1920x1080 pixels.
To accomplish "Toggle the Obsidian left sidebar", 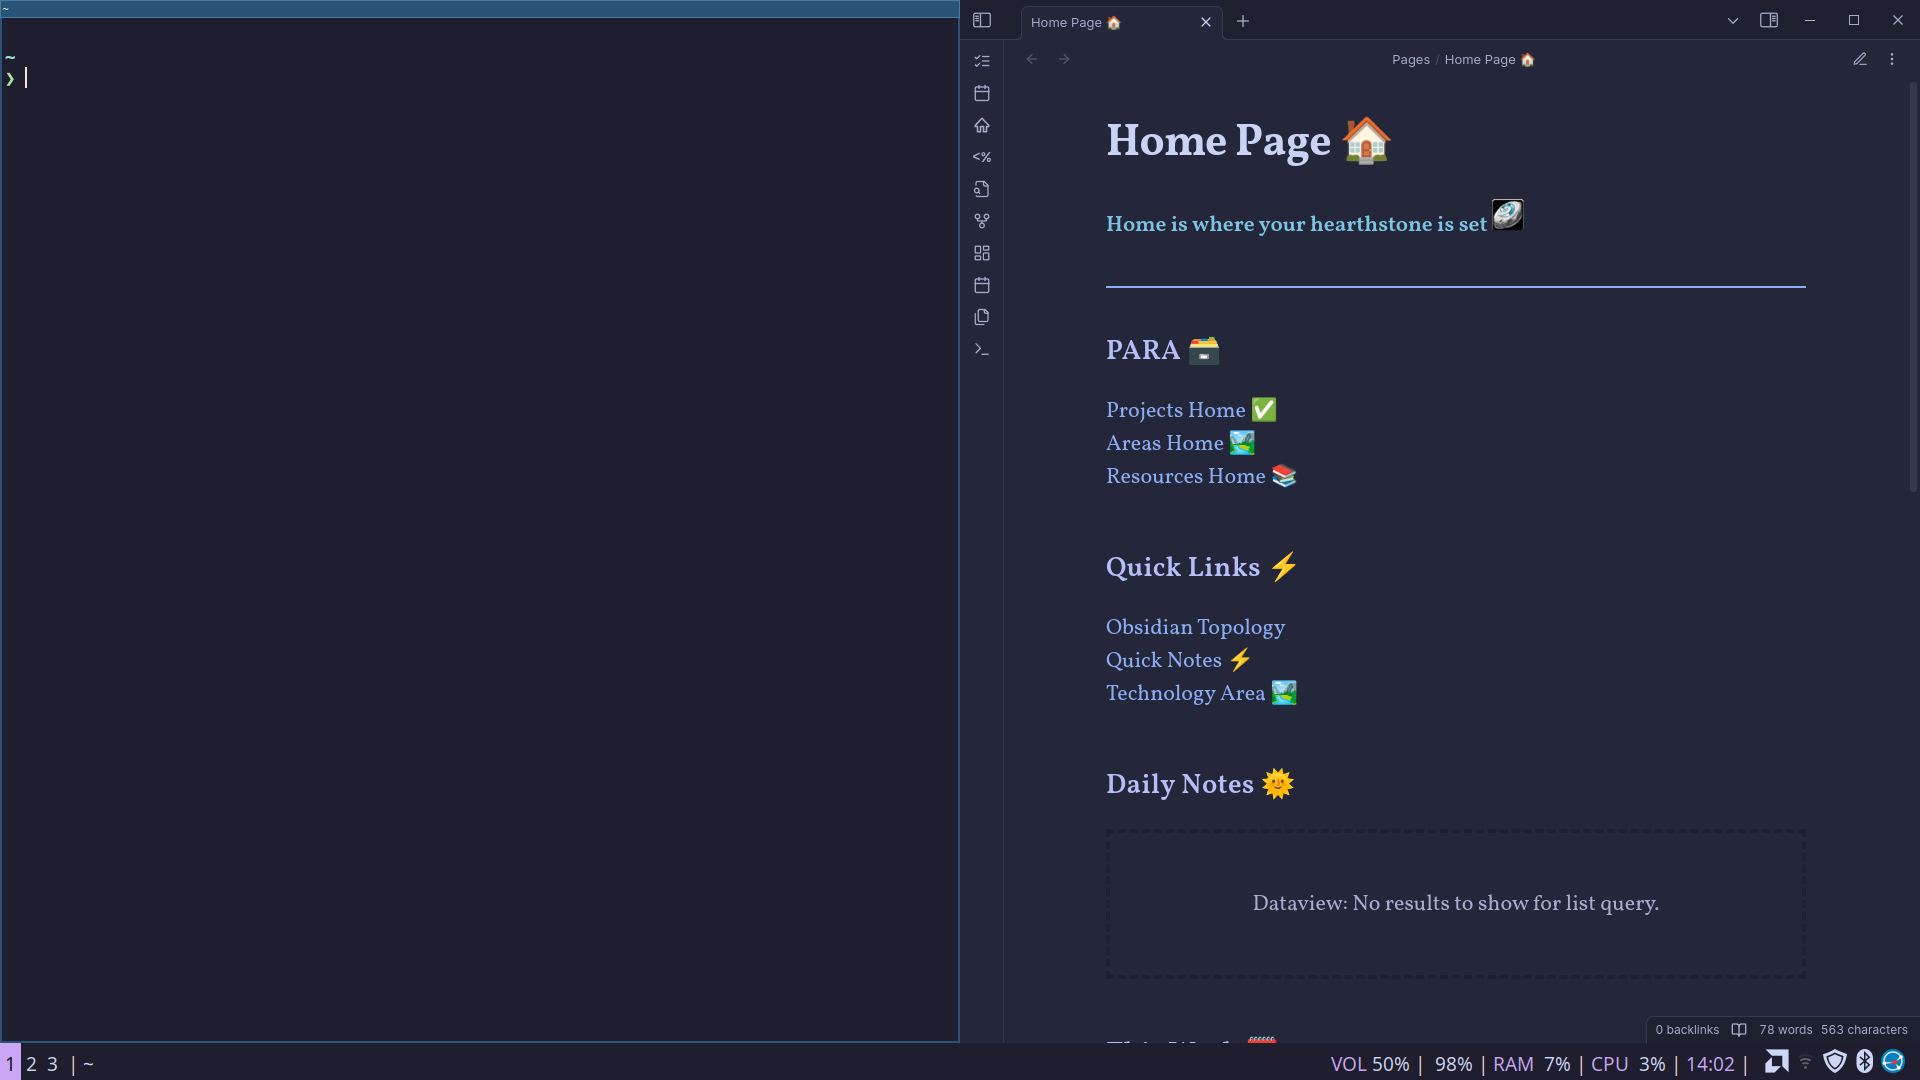I will [x=982, y=20].
